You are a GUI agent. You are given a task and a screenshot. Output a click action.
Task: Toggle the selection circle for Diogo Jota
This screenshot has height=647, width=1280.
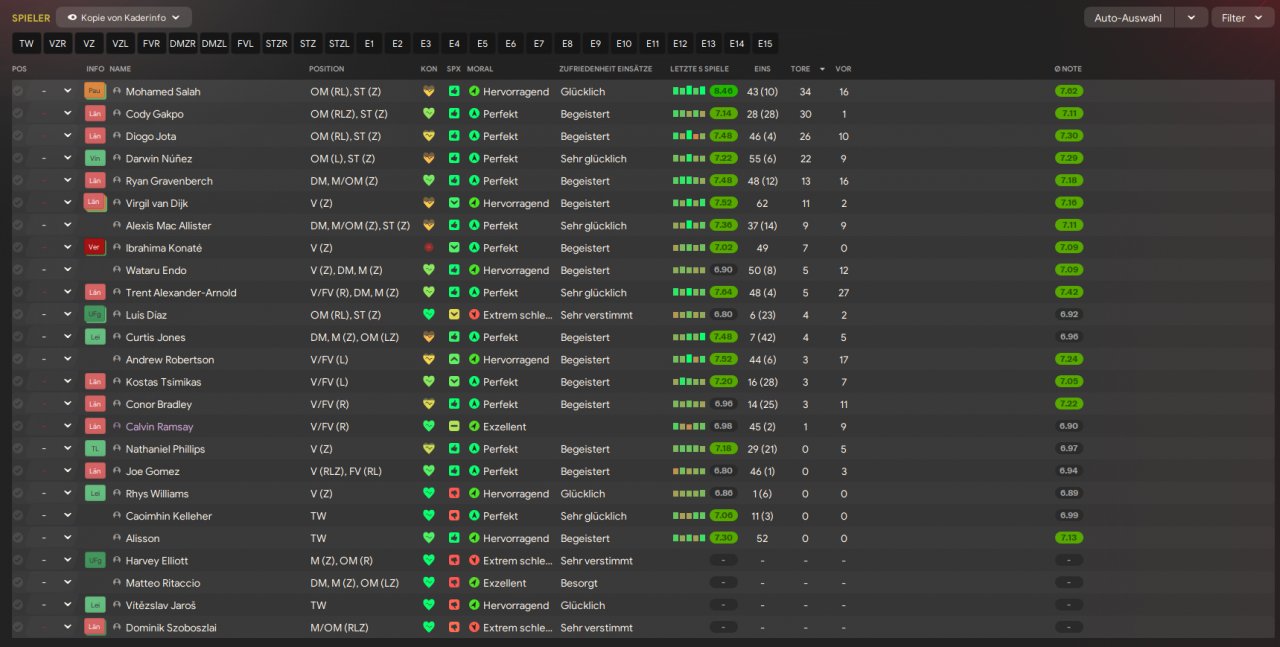18,136
